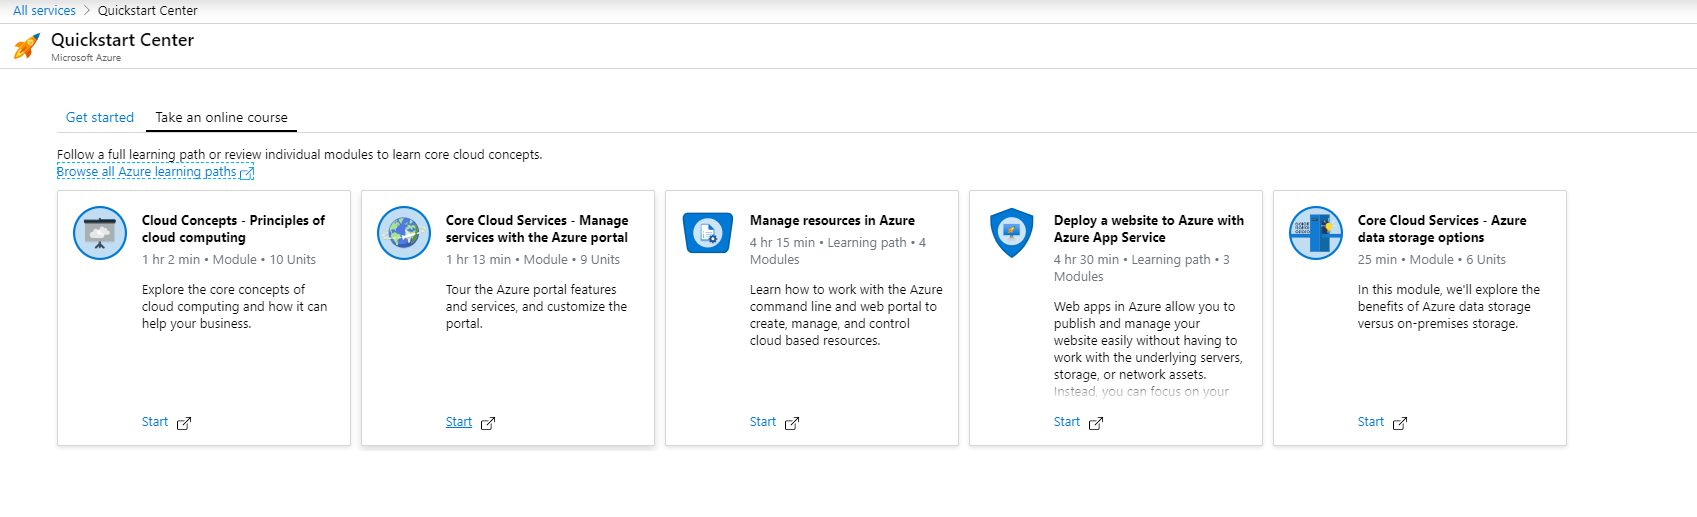Go to All services breadcrumb

pos(44,10)
